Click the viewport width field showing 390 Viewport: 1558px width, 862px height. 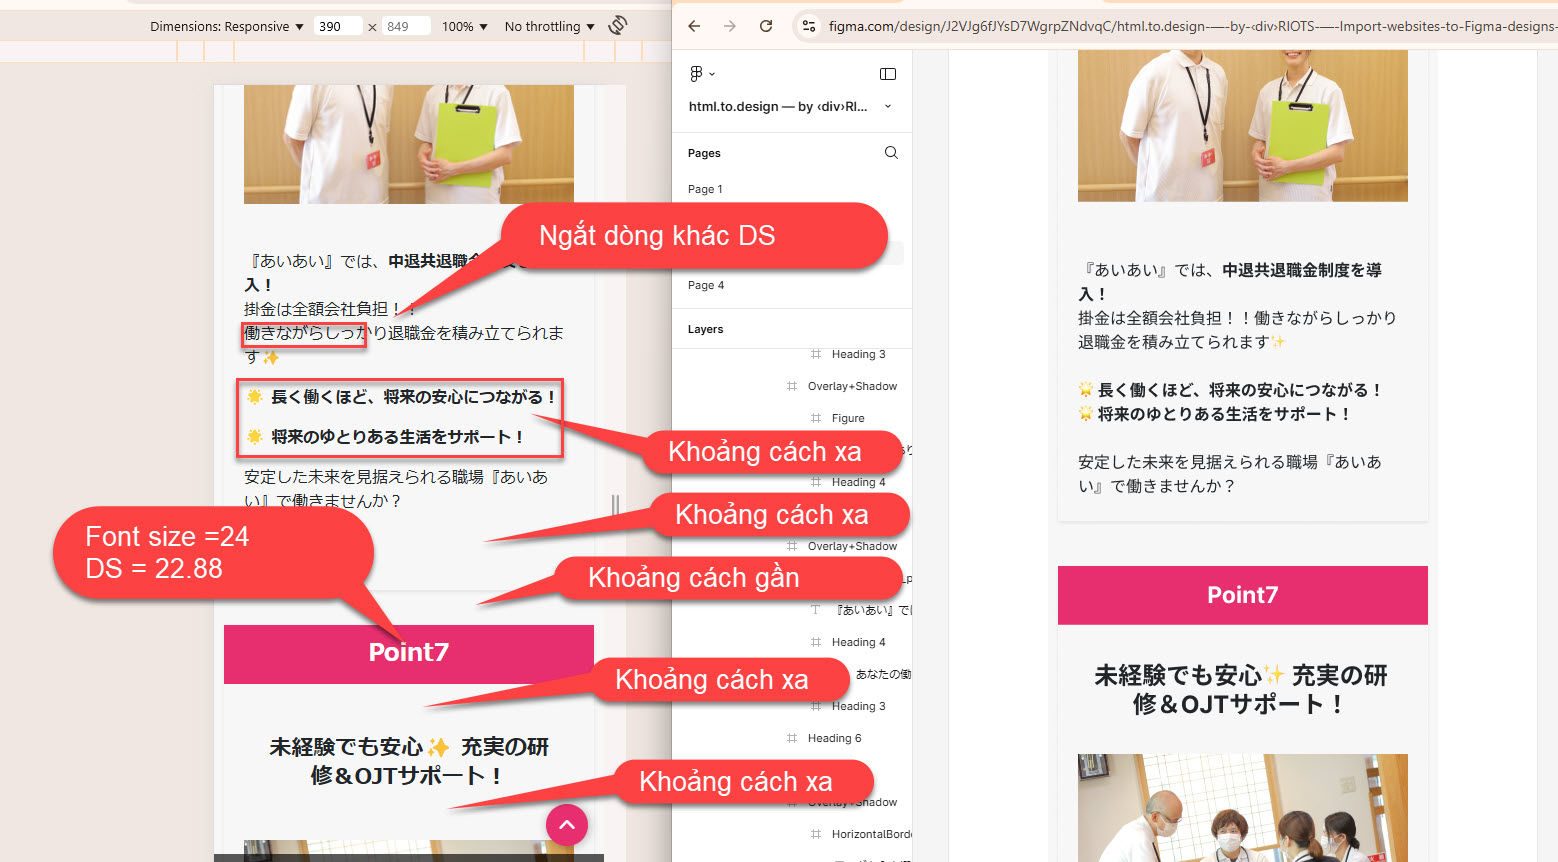click(336, 27)
